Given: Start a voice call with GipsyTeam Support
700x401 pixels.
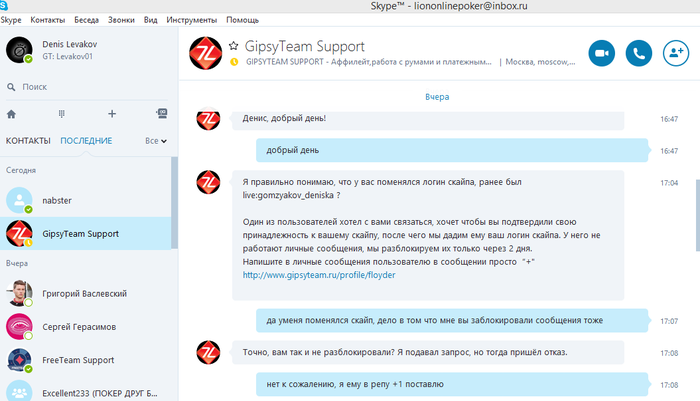Looking at the screenshot, I should tap(638, 53).
